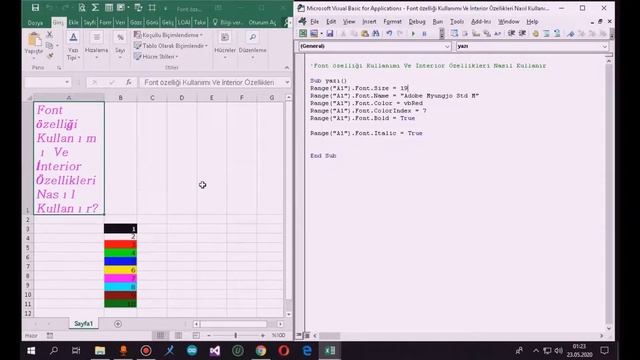Open Opera browser from taskbar
The width and height of the screenshot is (640, 360).
coord(284,351)
